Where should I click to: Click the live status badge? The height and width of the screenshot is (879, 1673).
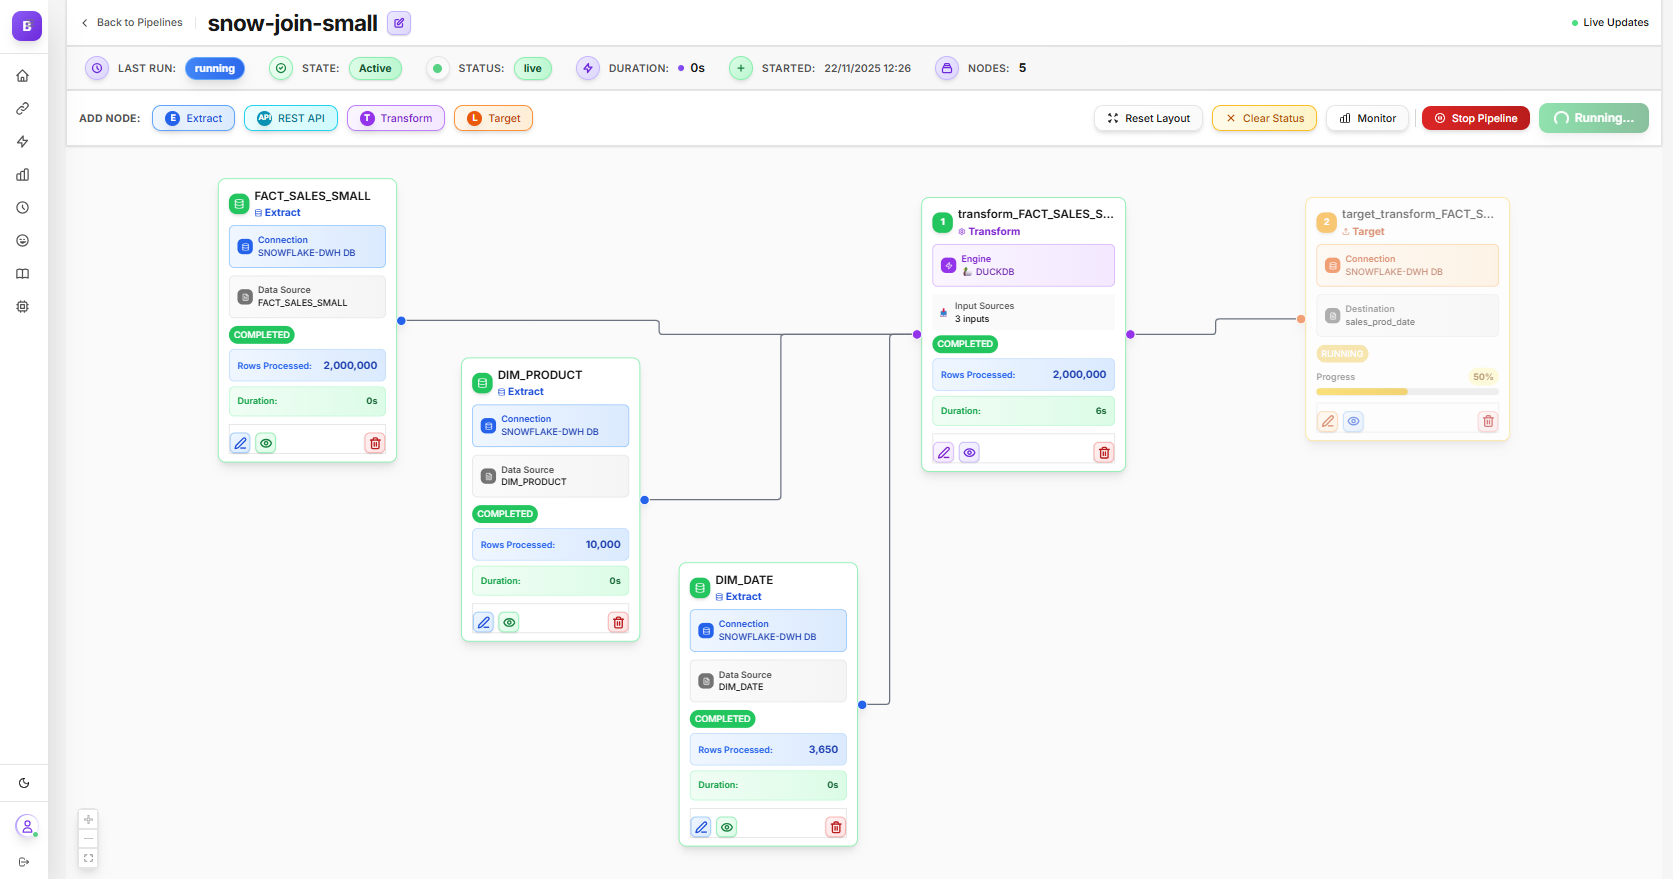click(x=533, y=68)
